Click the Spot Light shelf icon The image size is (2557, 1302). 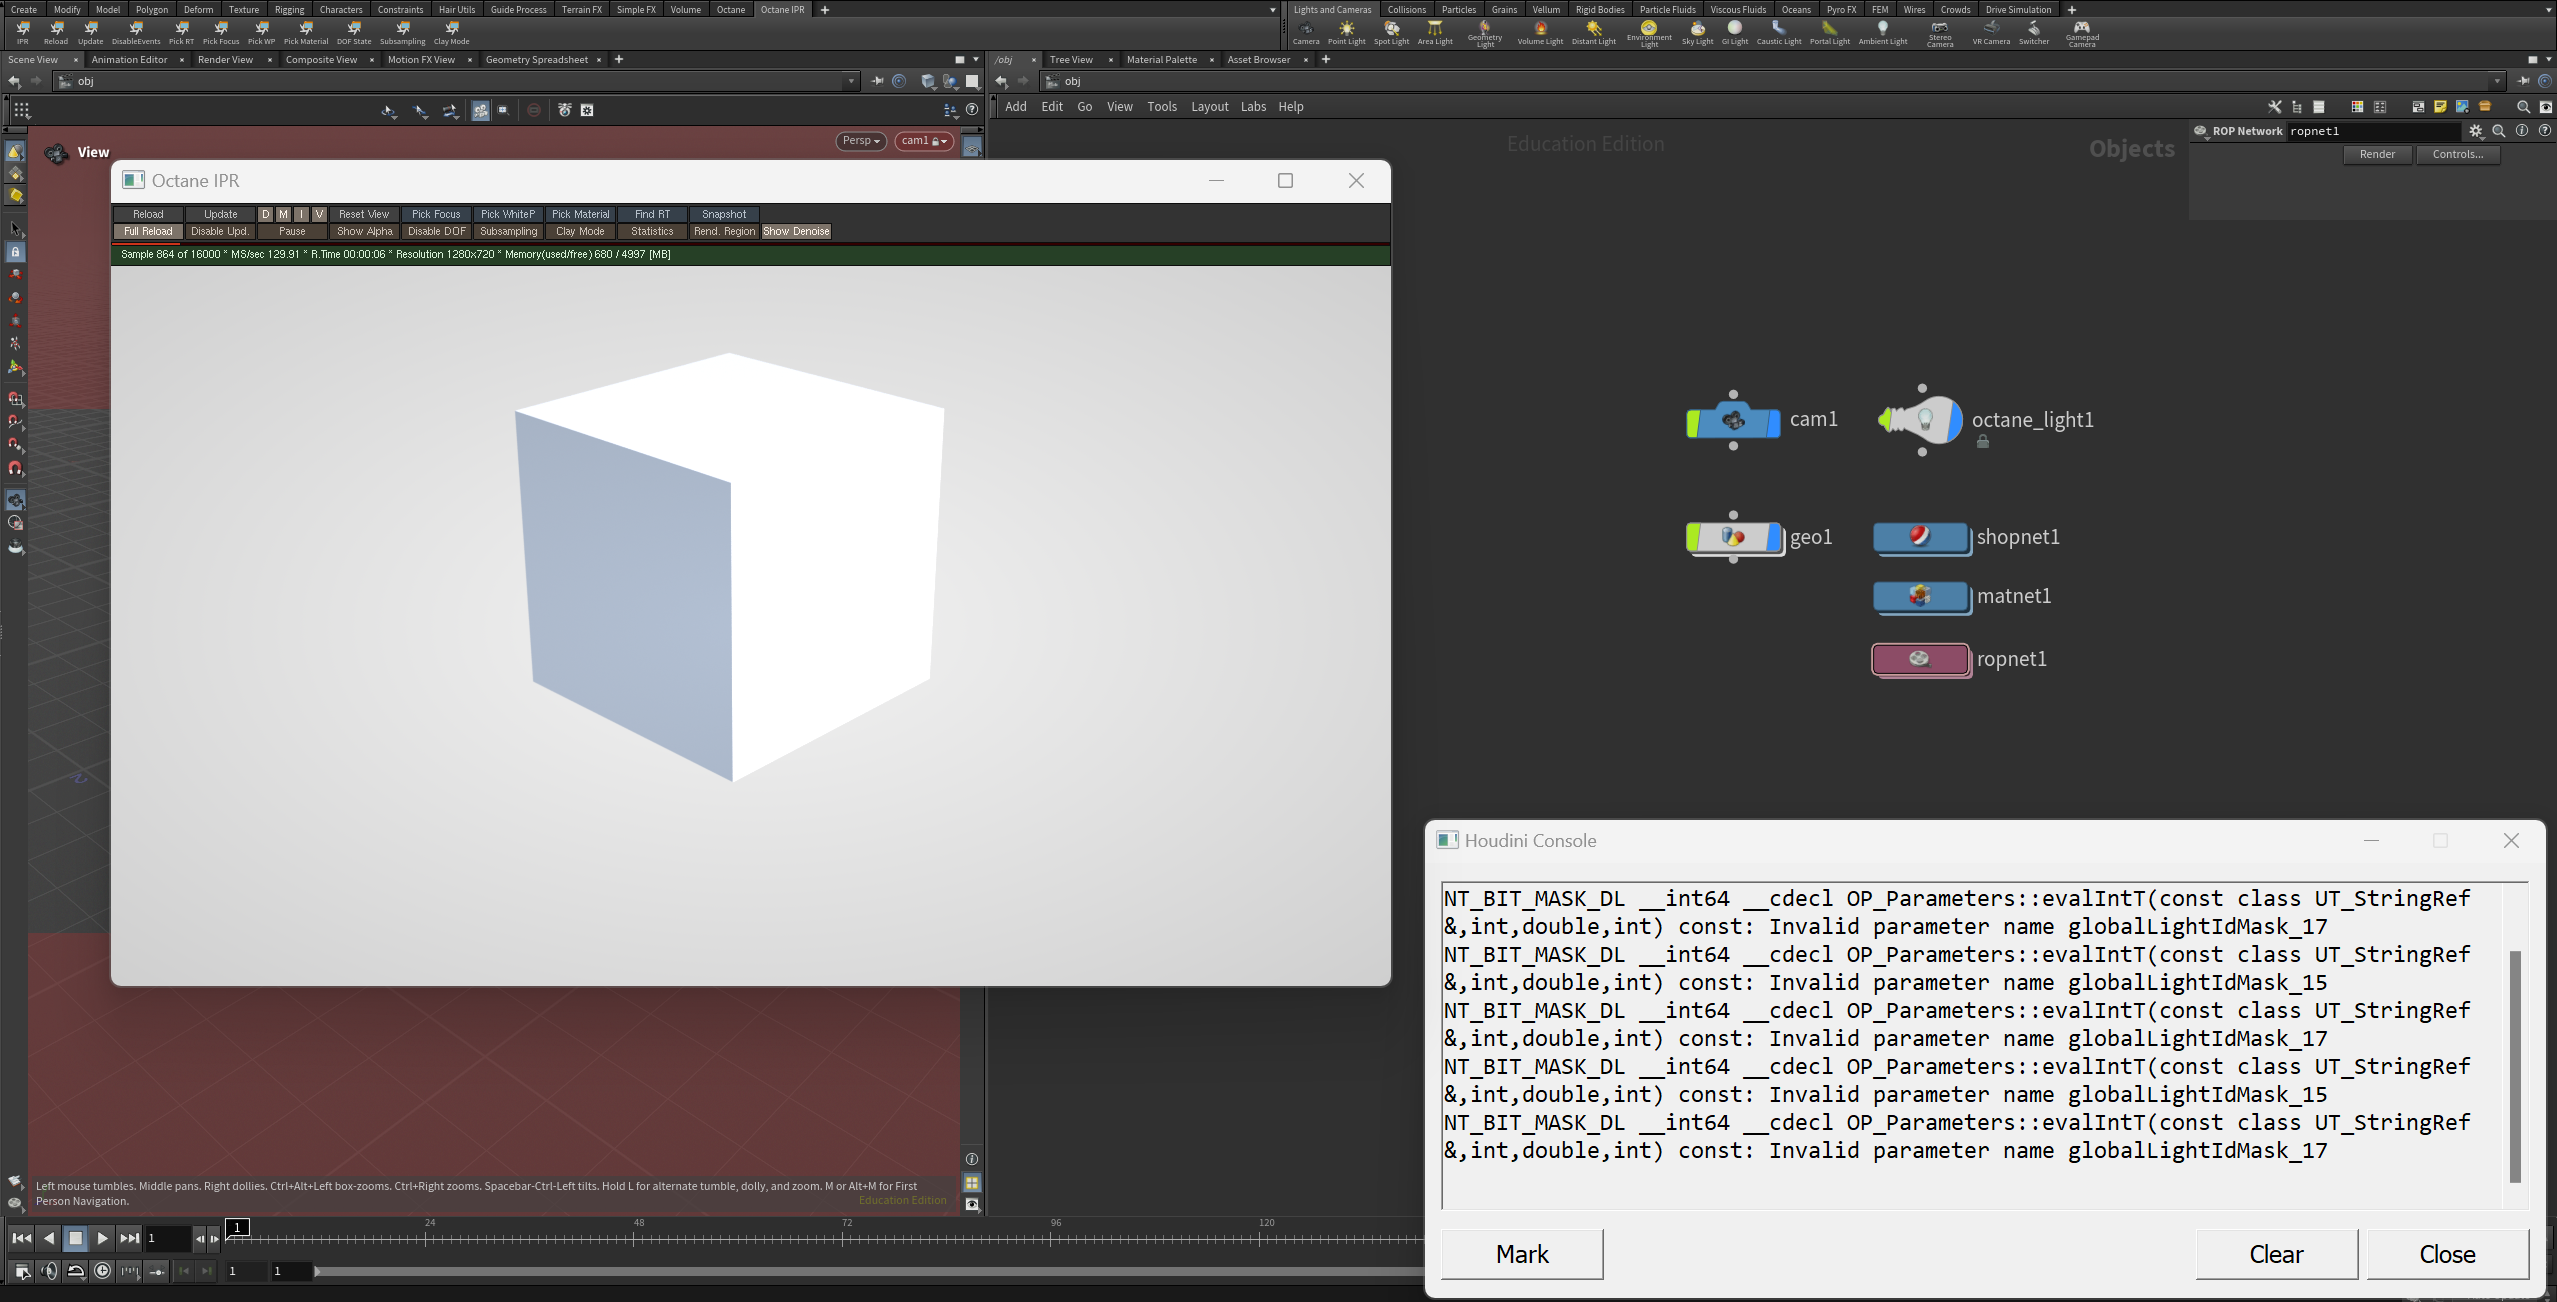pyautogui.click(x=1391, y=32)
